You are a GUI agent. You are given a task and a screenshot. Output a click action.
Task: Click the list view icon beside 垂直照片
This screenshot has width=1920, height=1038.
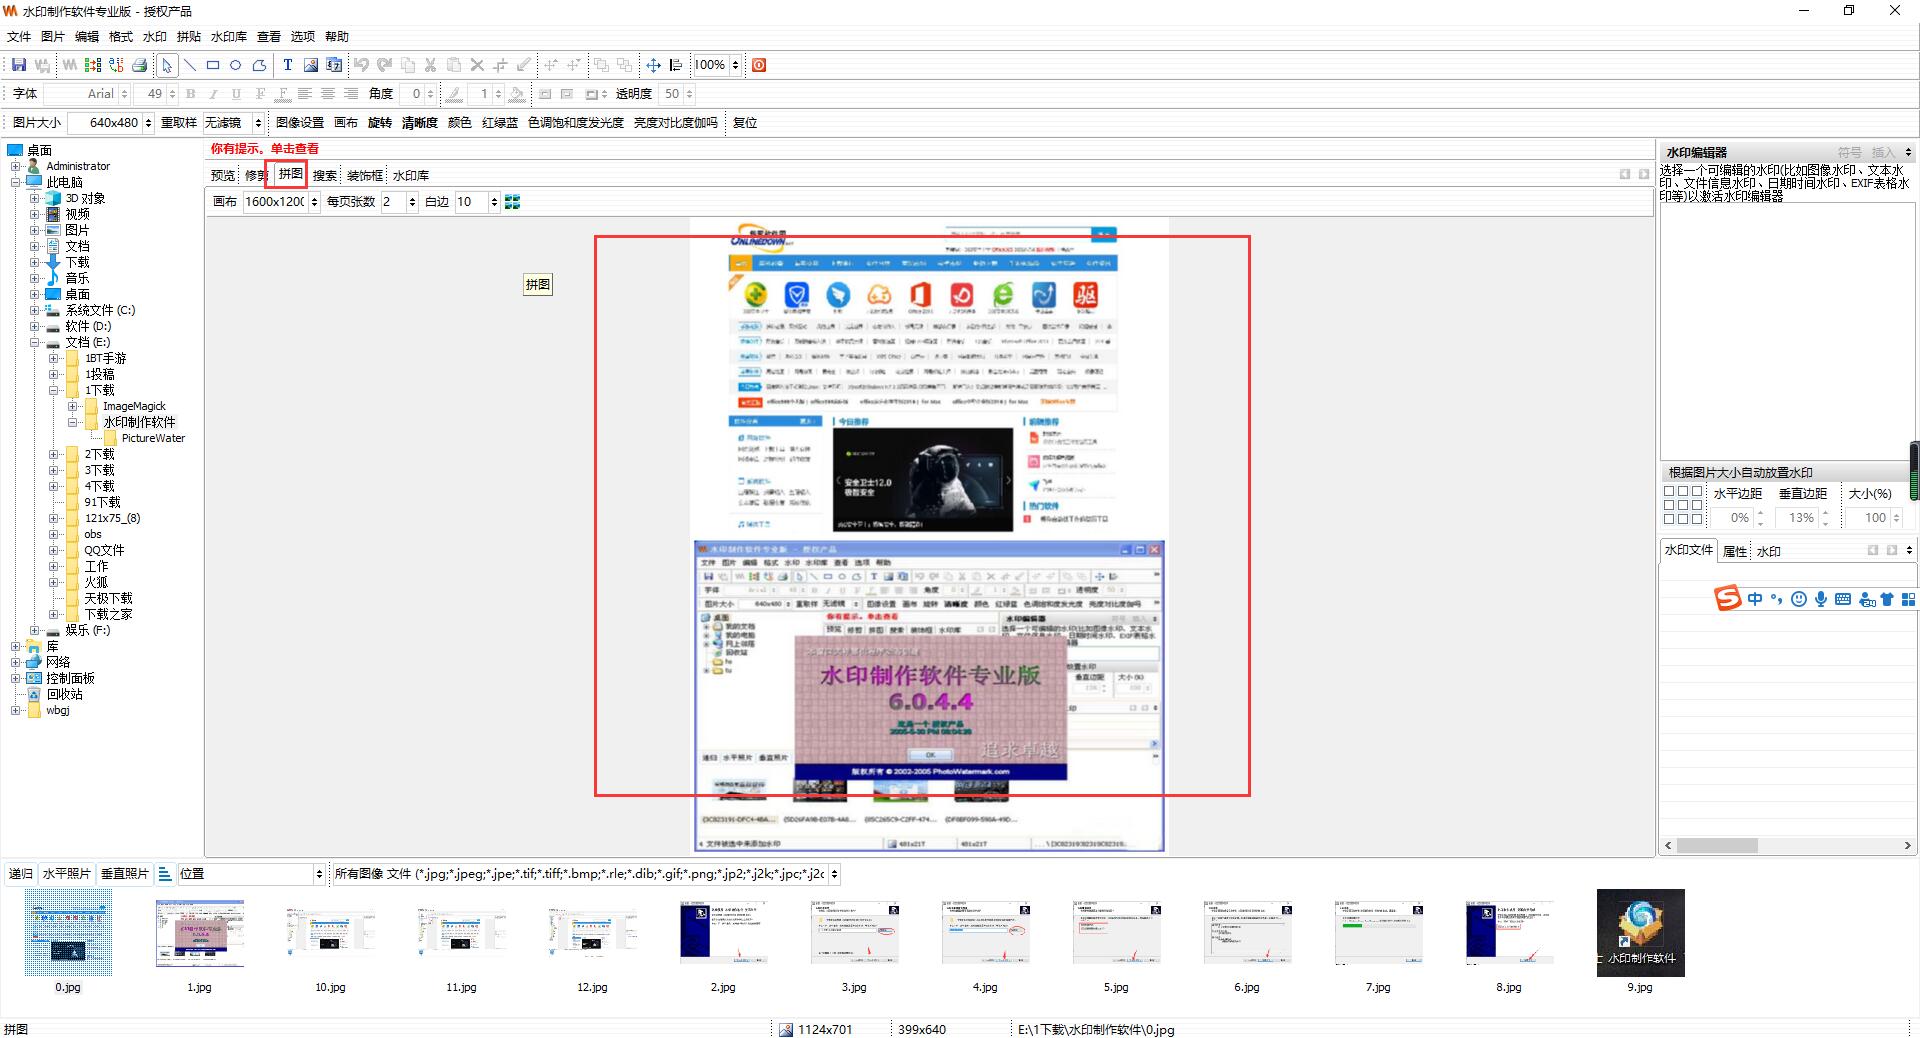(x=165, y=873)
